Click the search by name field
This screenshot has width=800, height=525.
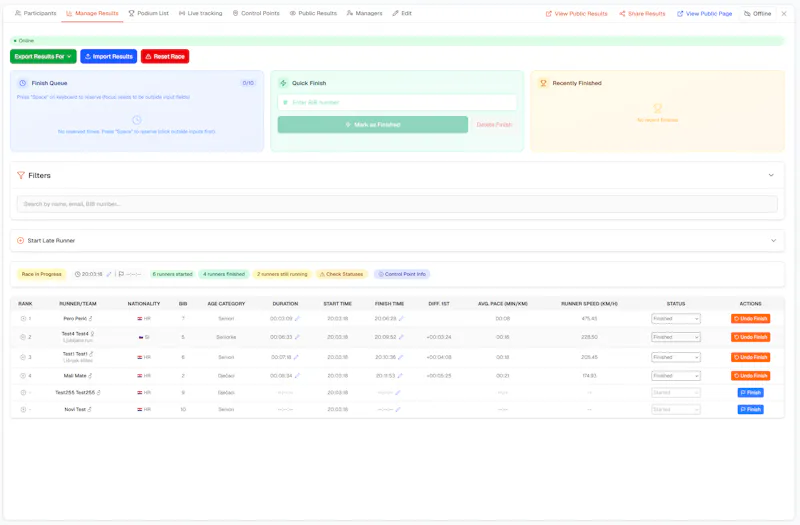(x=397, y=204)
